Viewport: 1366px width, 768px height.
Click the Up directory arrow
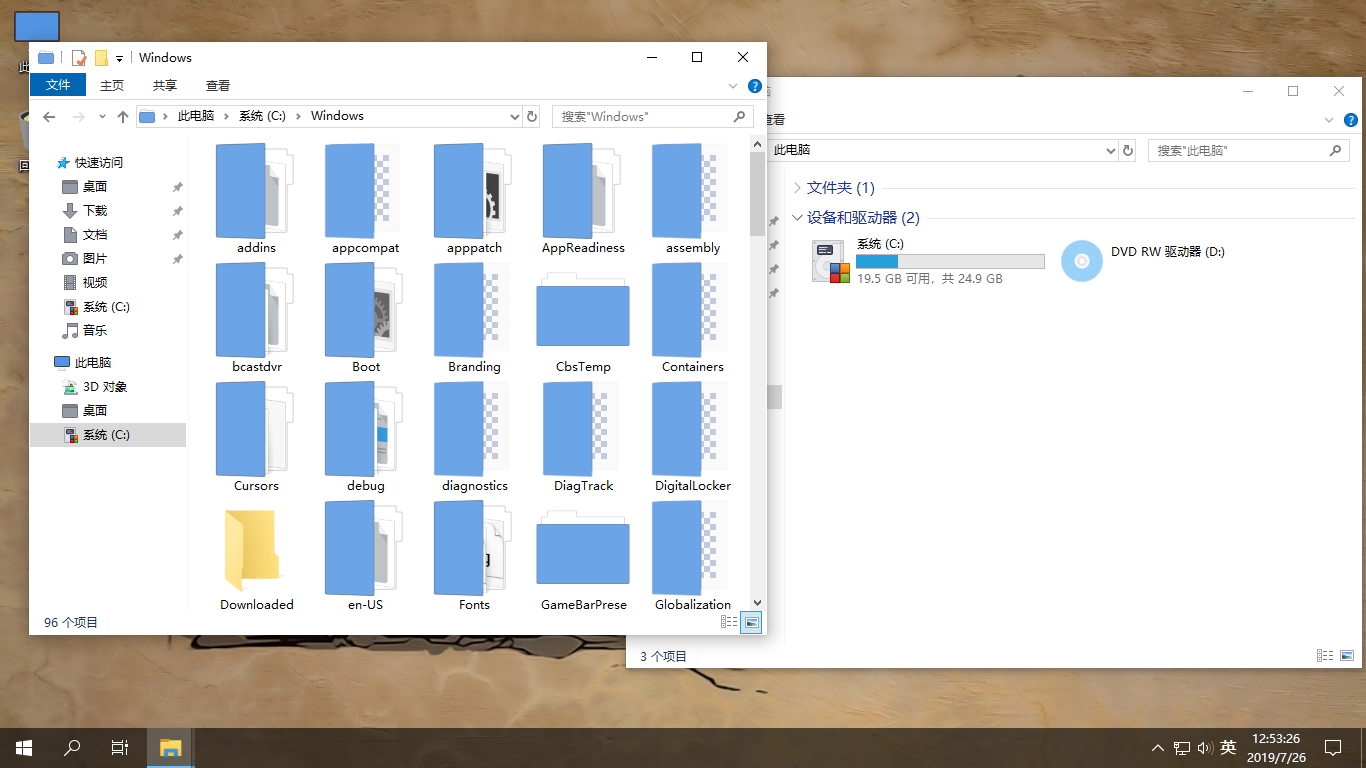point(123,117)
